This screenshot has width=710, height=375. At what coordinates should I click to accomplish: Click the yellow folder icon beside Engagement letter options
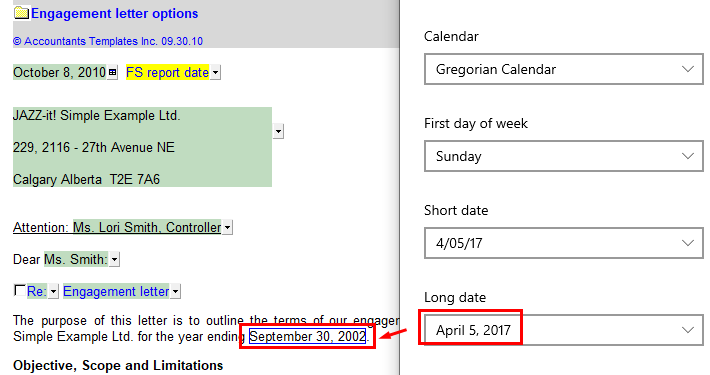21,13
